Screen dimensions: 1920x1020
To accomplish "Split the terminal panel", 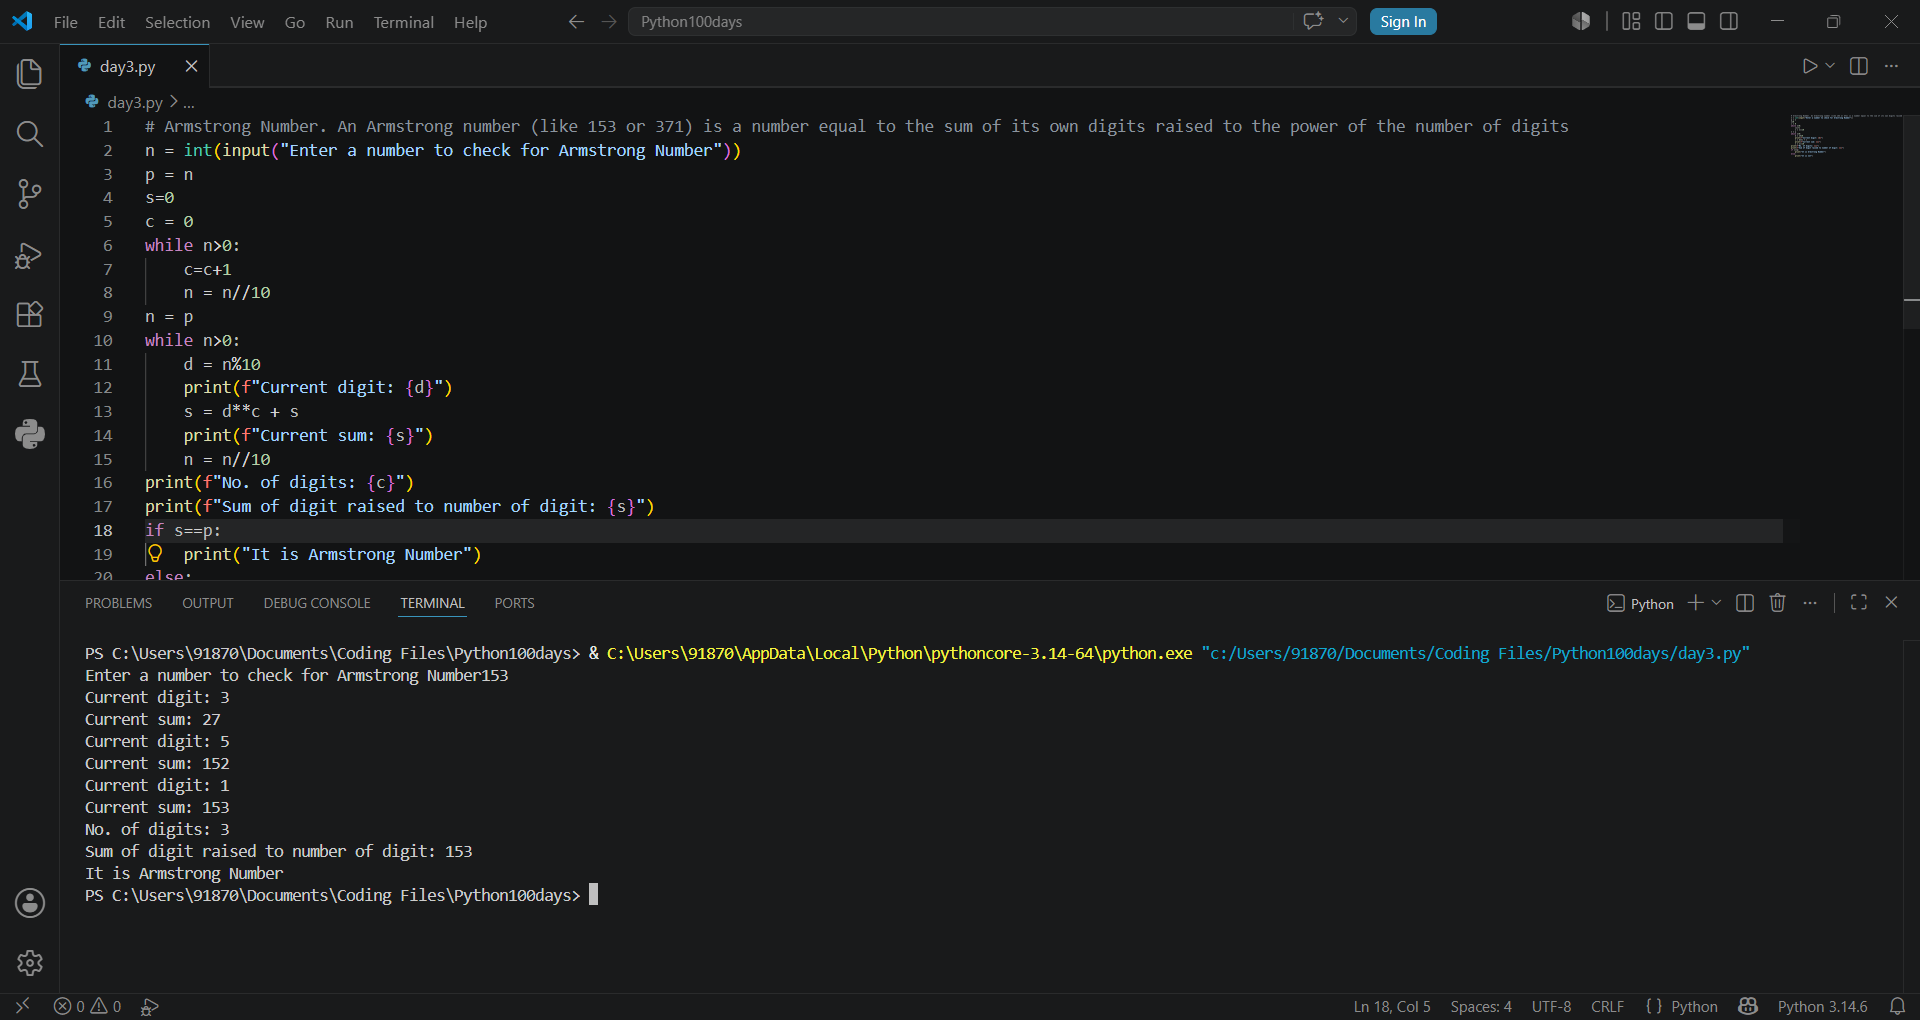I will coord(1745,603).
